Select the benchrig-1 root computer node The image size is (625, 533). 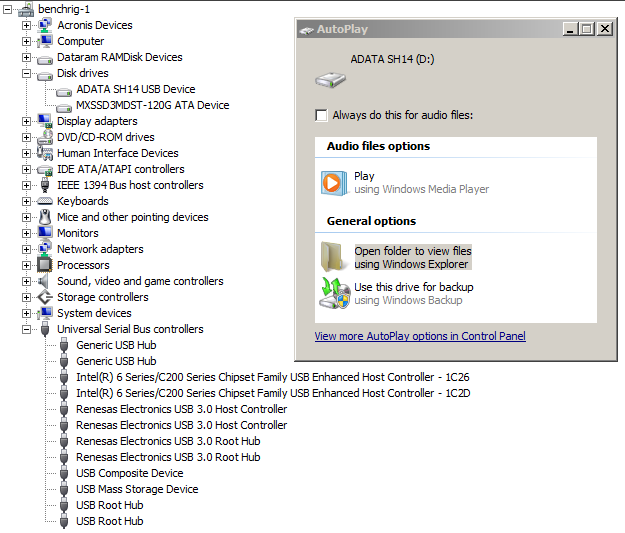click(x=62, y=9)
